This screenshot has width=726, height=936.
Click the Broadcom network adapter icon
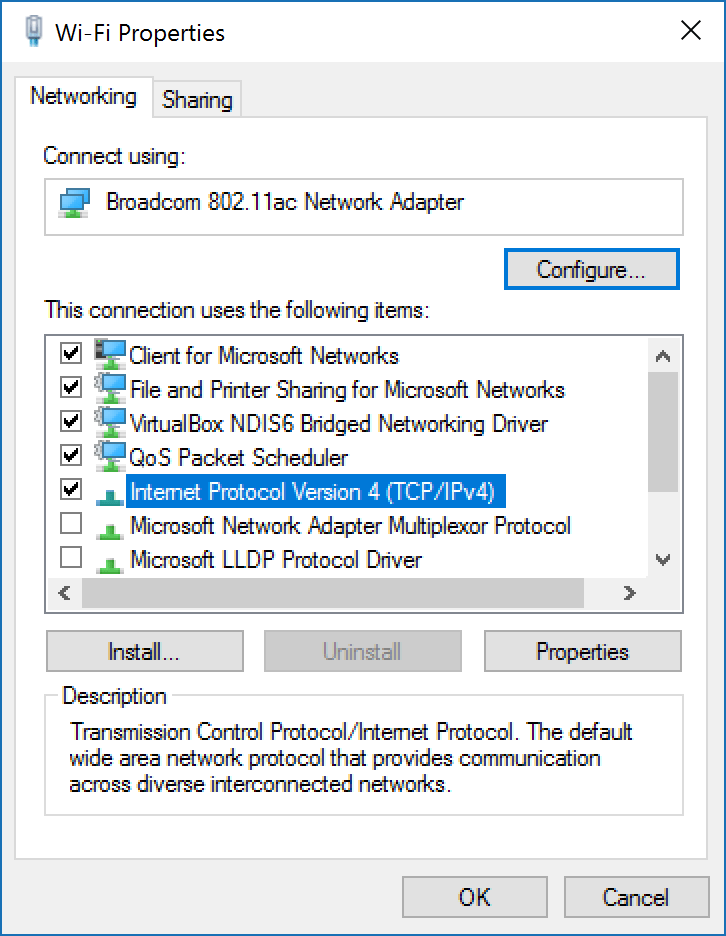point(75,203)
